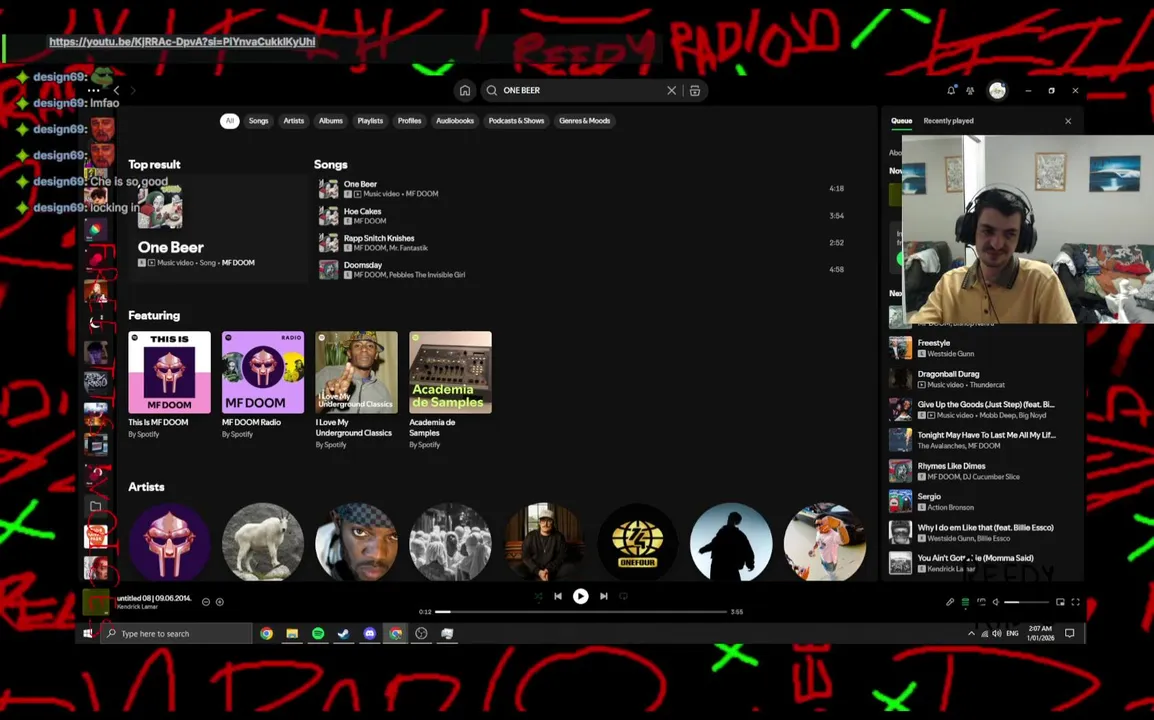Open now playing album art thumbnail
This screenshot has height=720, width=1154.
(96, 602)
